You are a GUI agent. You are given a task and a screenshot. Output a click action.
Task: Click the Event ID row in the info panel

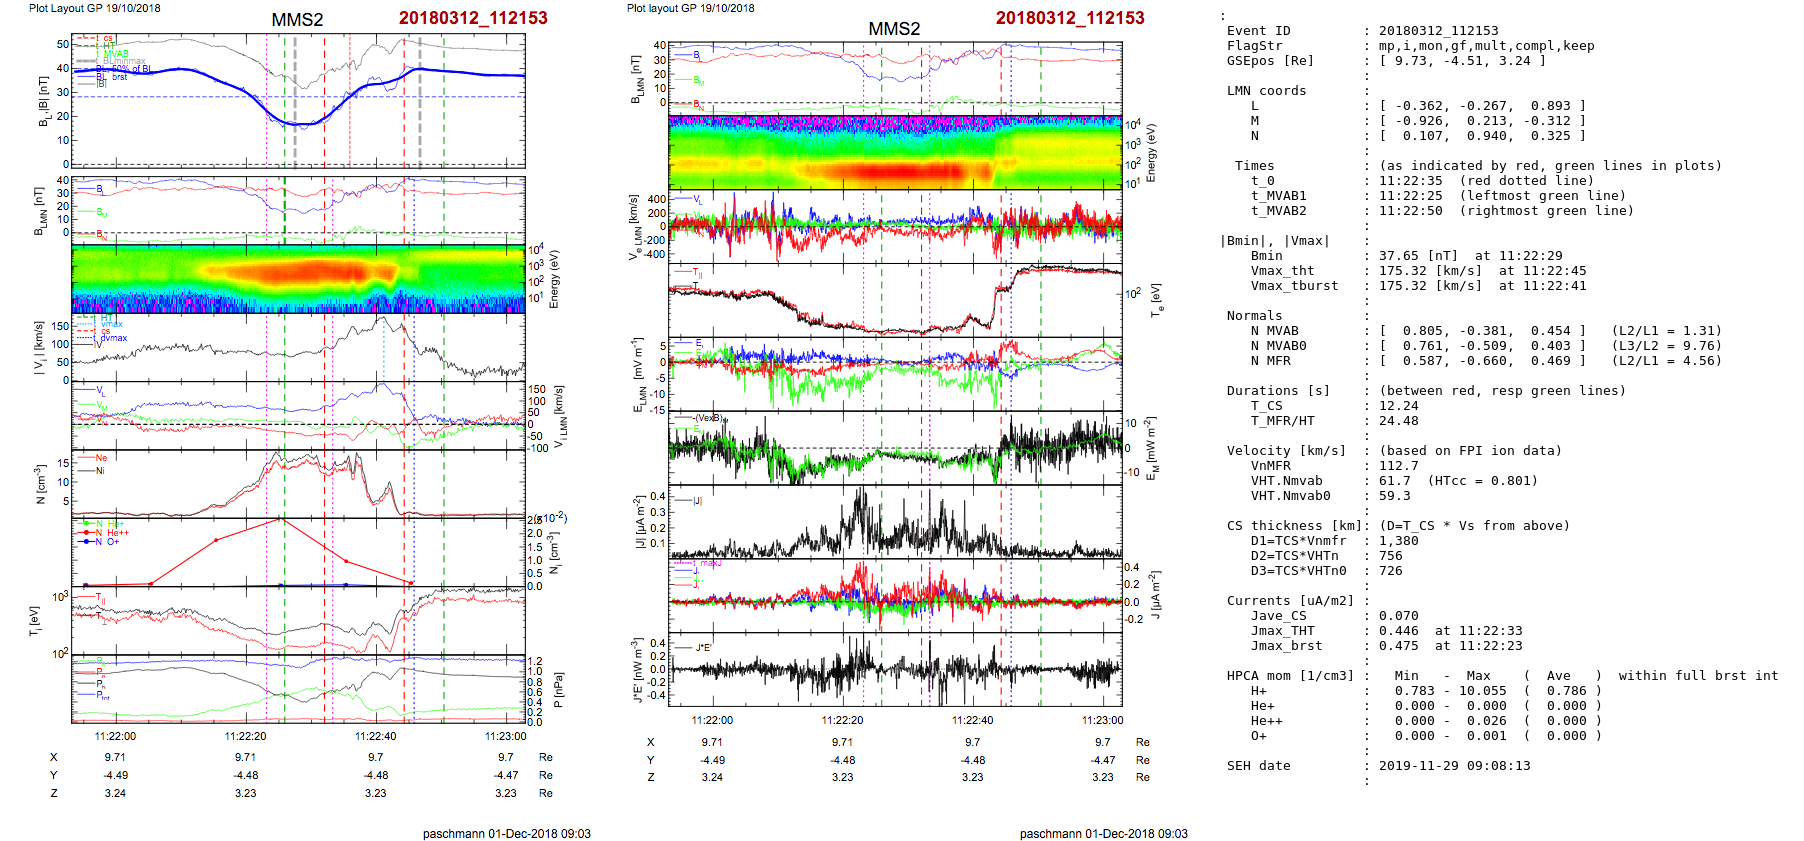(1363, 31)
